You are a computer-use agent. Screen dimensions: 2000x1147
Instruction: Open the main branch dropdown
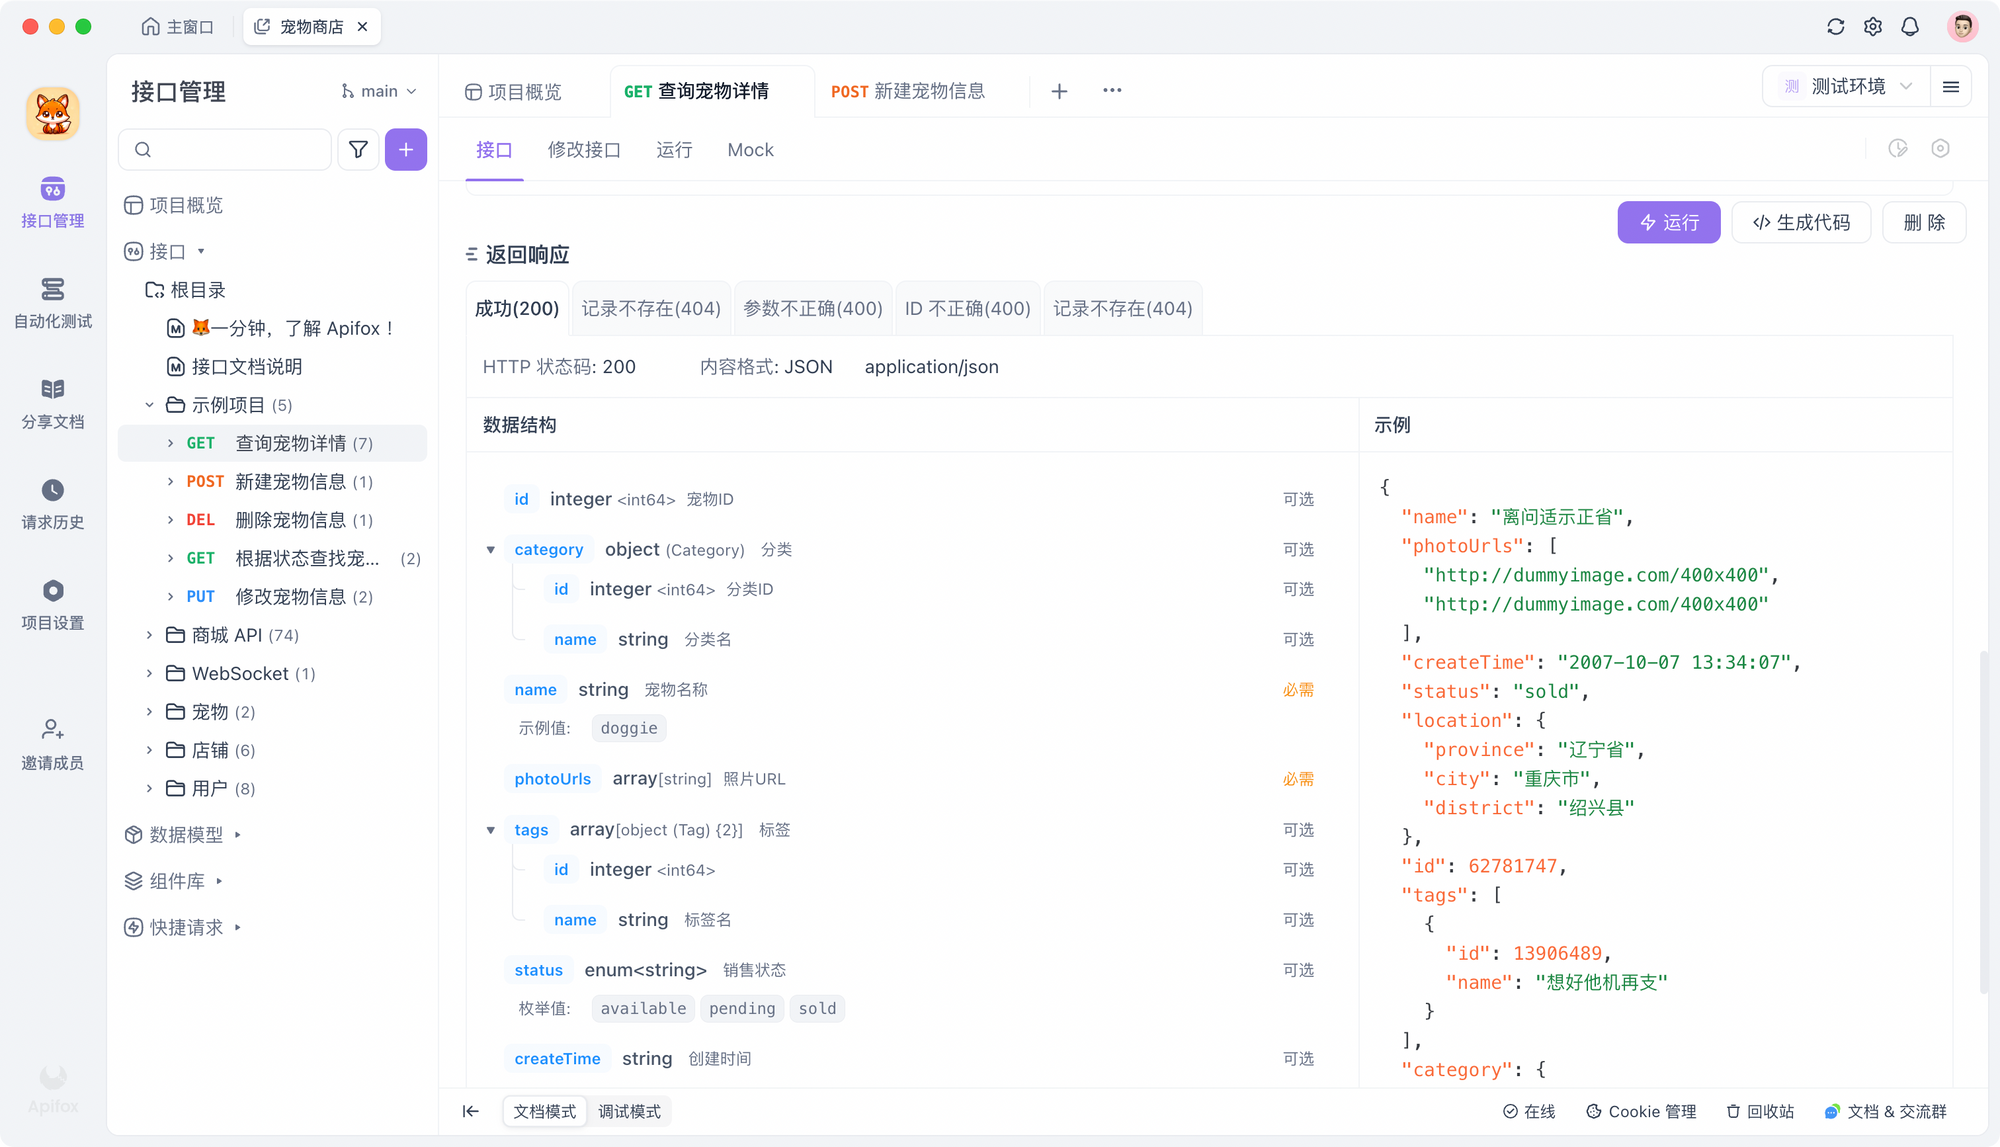[x=379, y=91]
